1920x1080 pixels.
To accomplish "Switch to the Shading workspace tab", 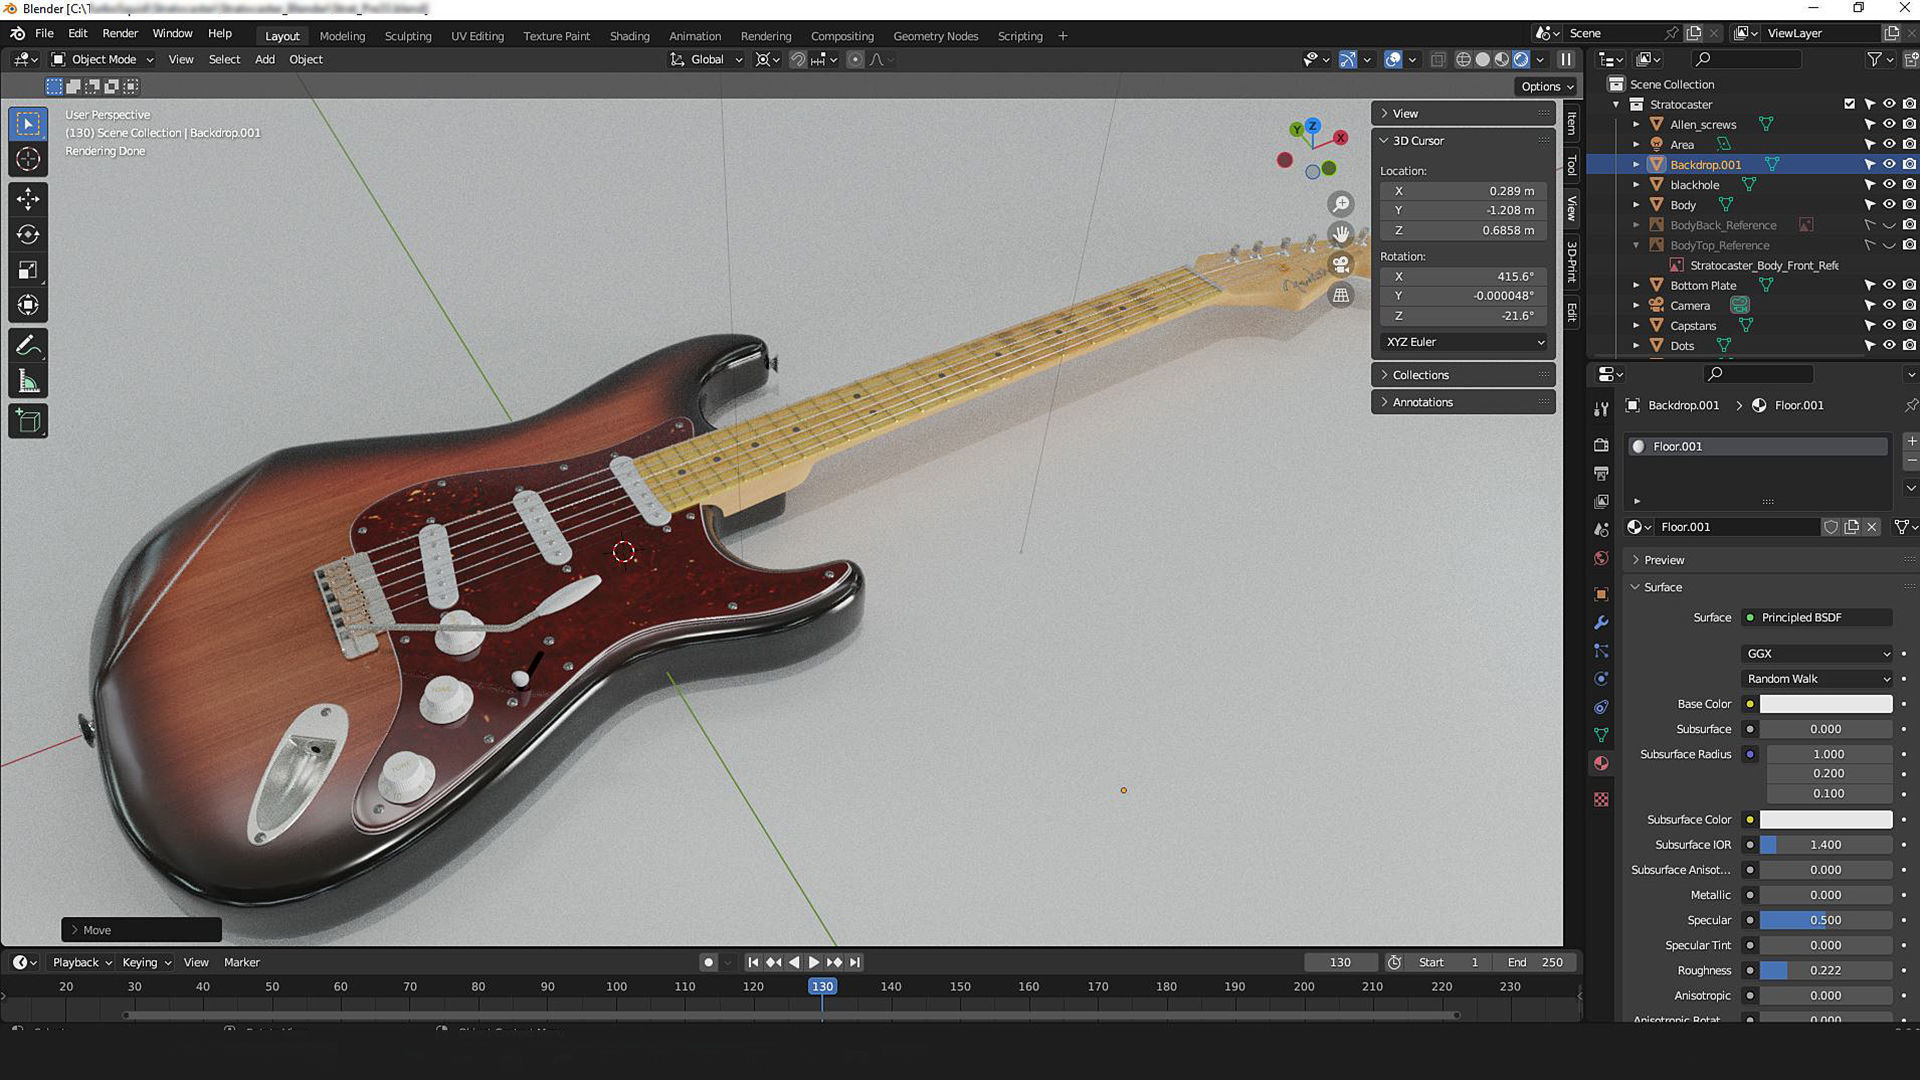I will click(x=629, y=36).
